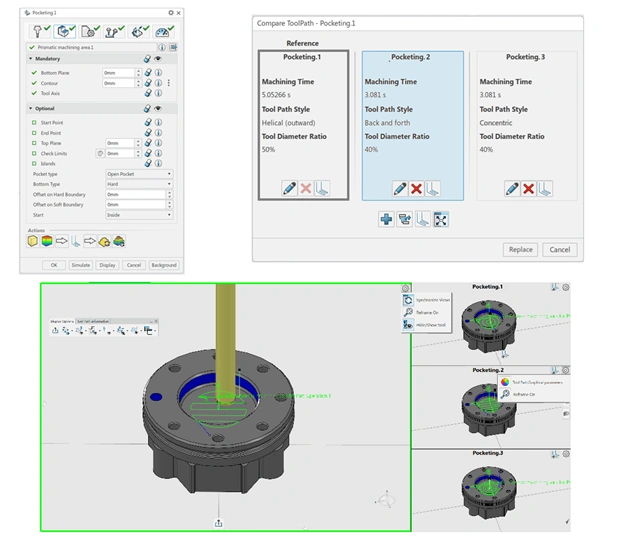This screenshot has width=631, height=538.
Task: Open the Start dropdown showing Inside
Action: [139, 215]
